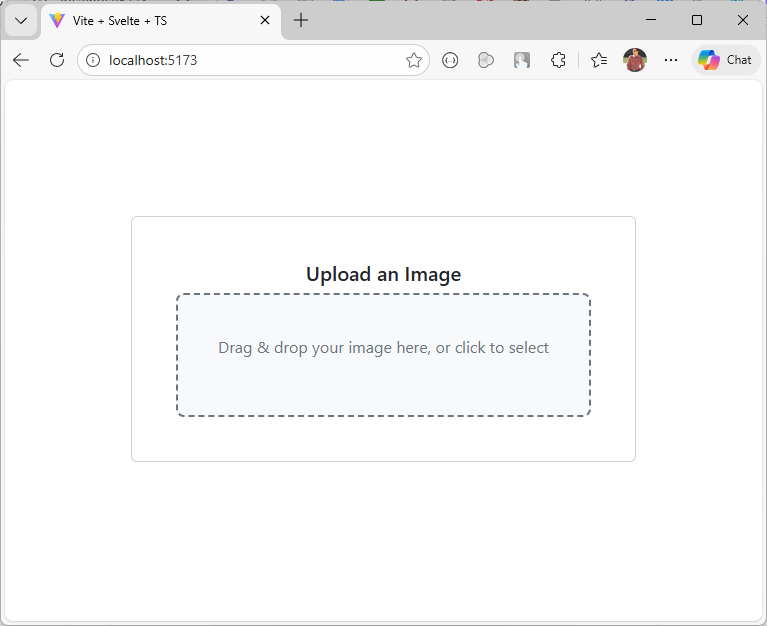
Task: Close the browser window
Action: (x=743, y=20)
